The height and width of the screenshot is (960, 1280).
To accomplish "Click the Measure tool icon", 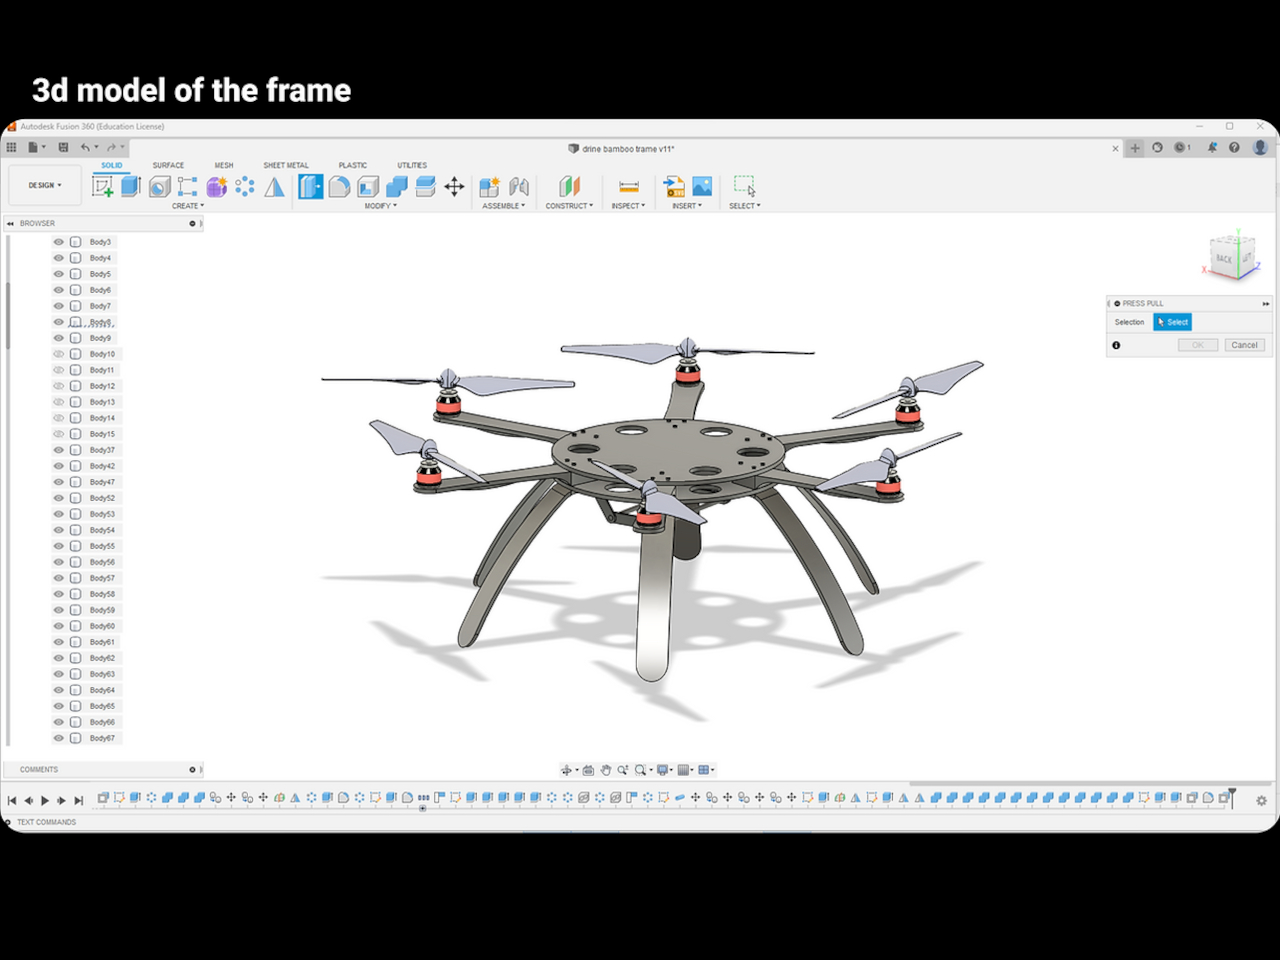I will tap(629, 187).
